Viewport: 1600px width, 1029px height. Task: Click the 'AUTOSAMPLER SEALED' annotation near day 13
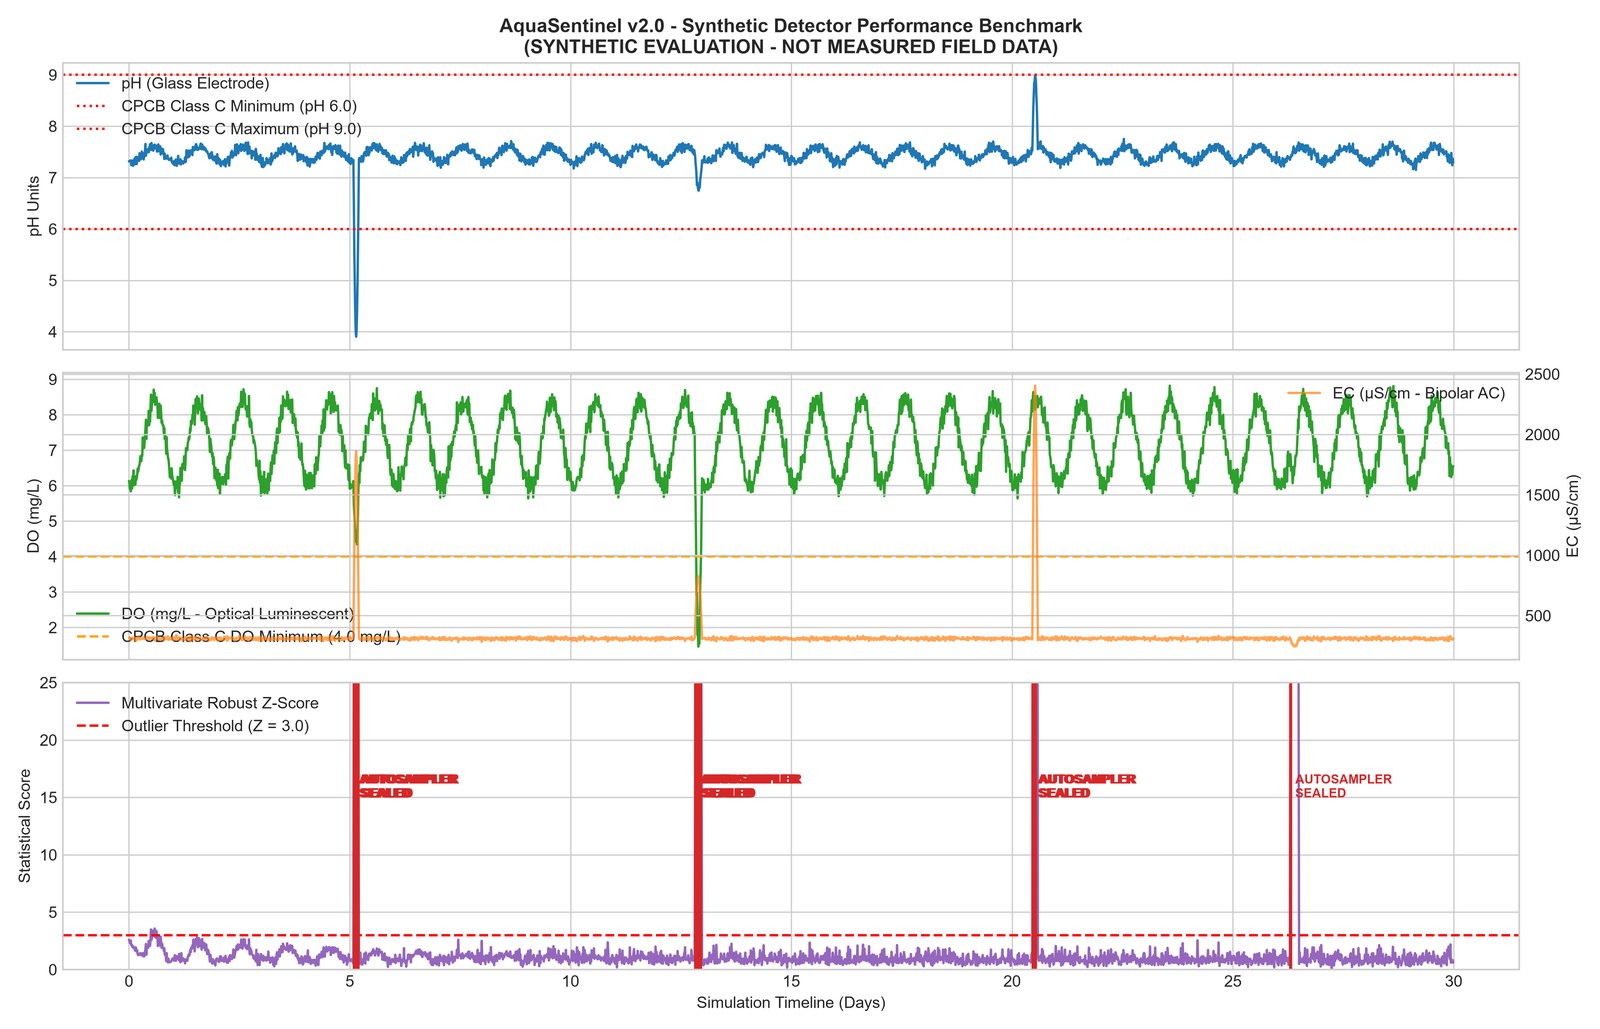tap(751, 786)
